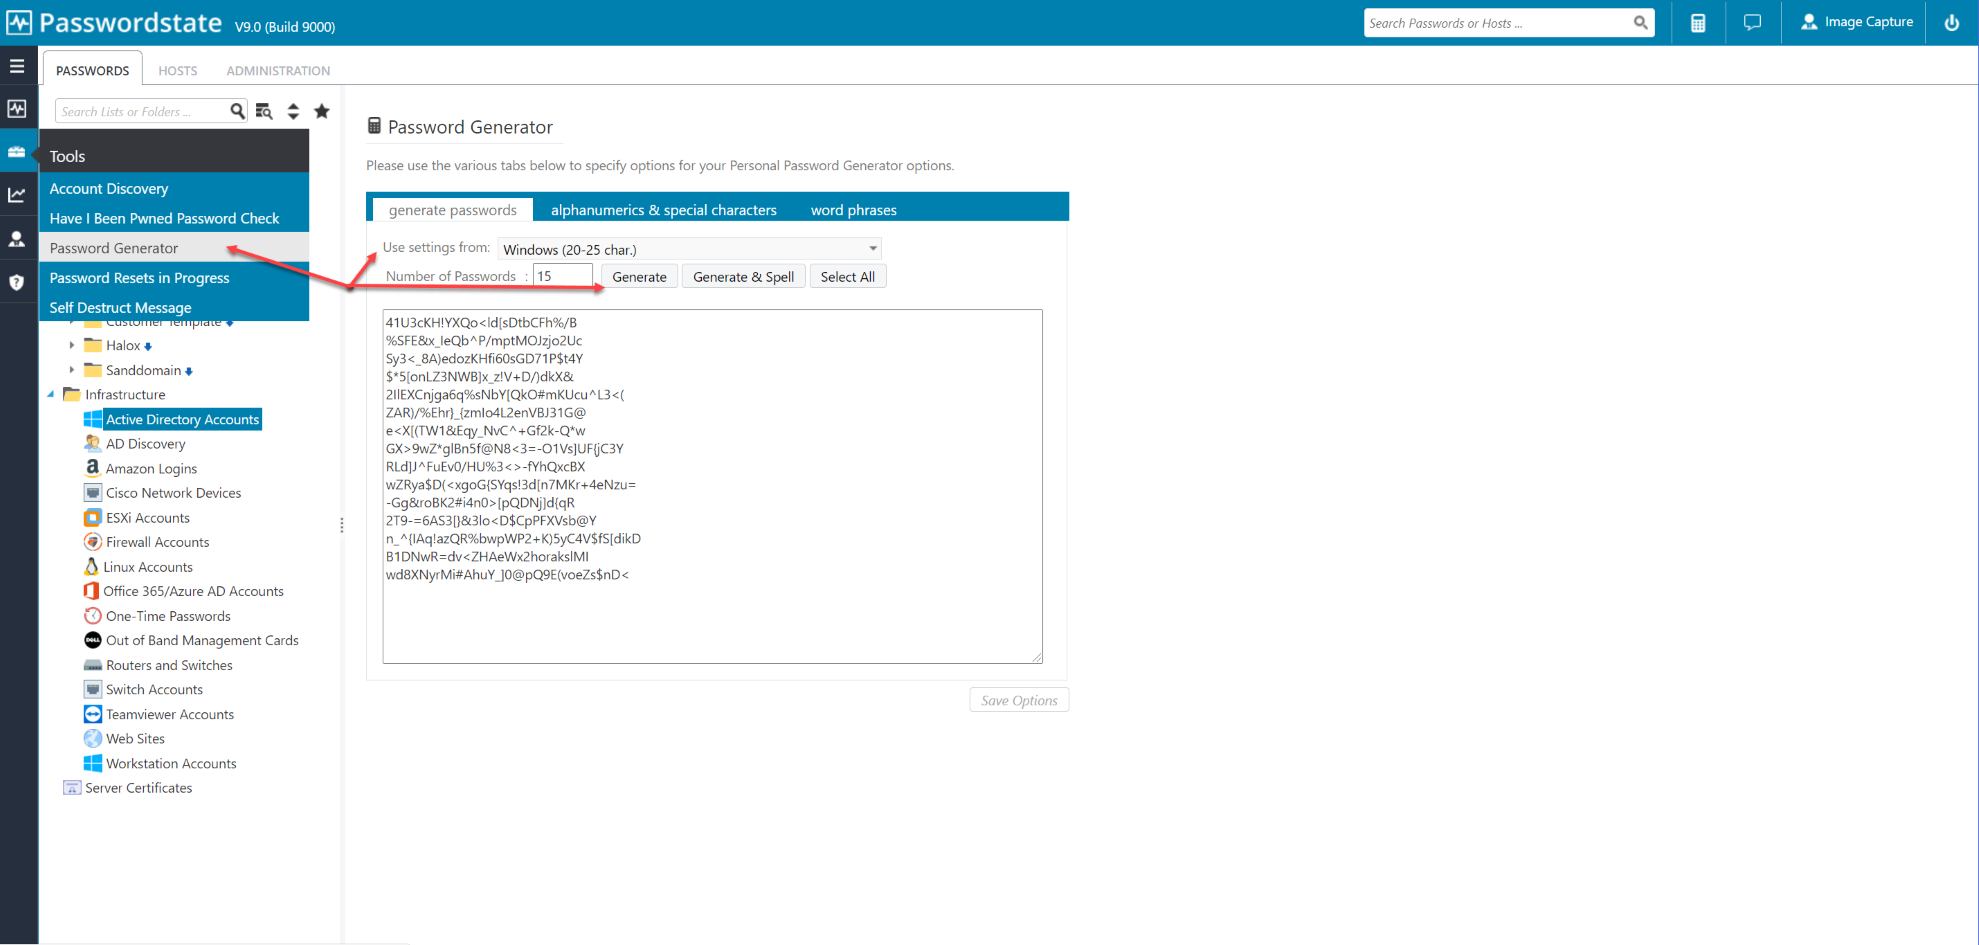The image size is (1979, 945).
Task: Click the user icon in the sidebar
Action: (x=17, y=239)
